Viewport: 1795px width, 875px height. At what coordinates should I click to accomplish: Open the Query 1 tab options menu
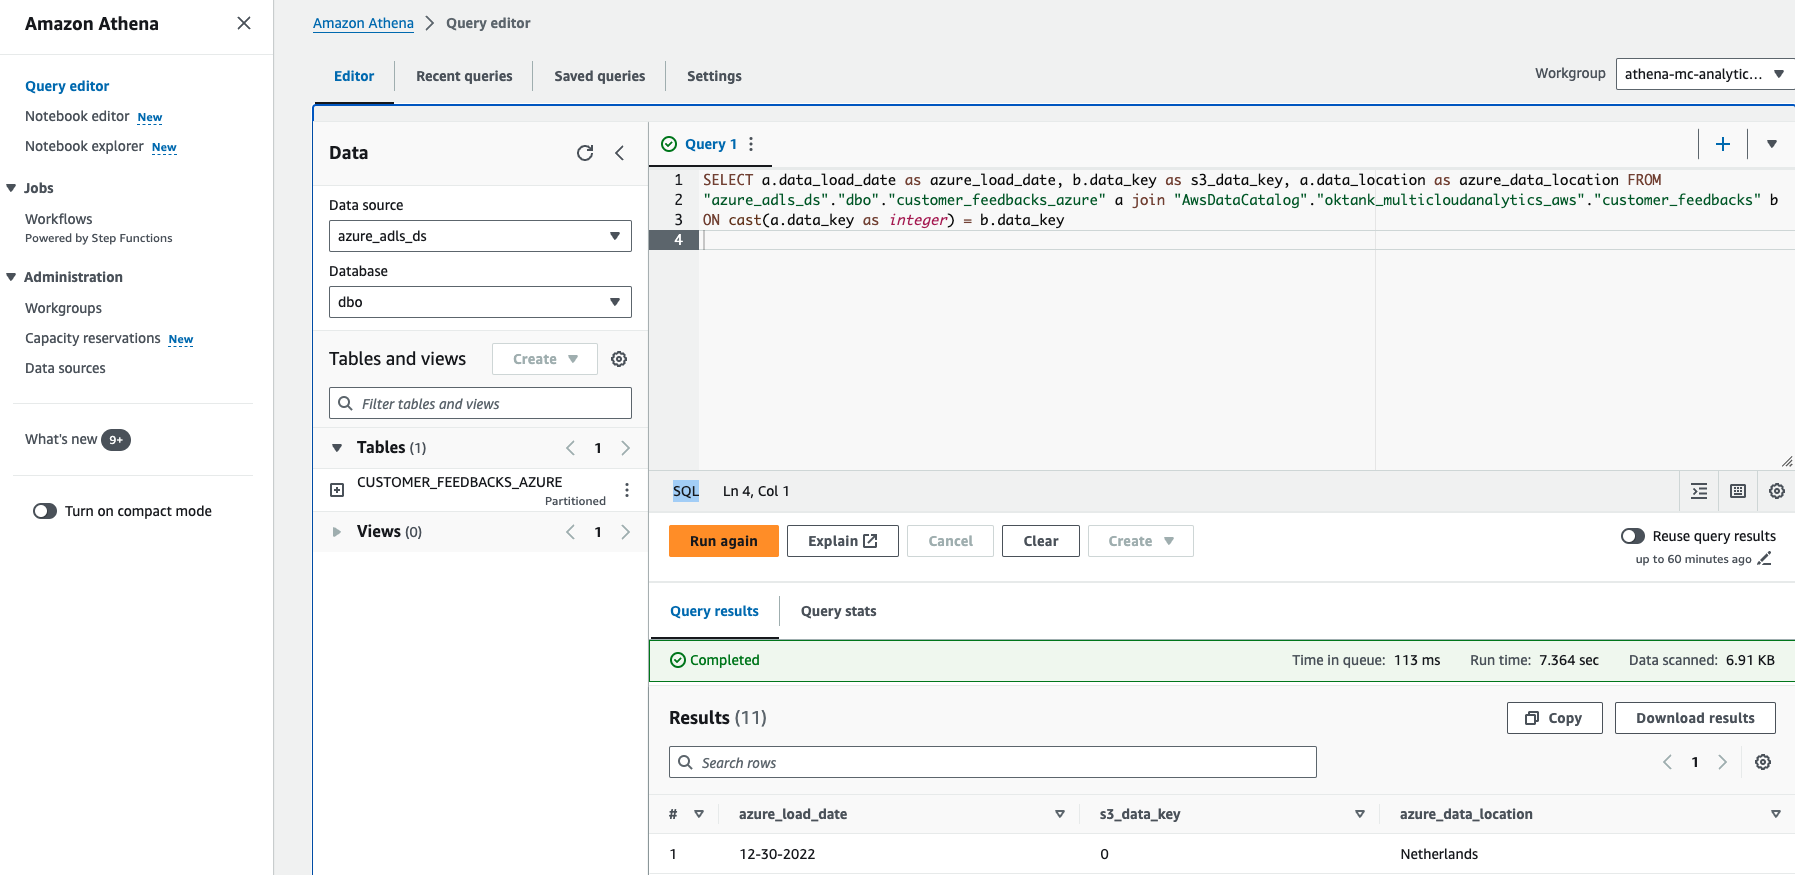(751, 144)
